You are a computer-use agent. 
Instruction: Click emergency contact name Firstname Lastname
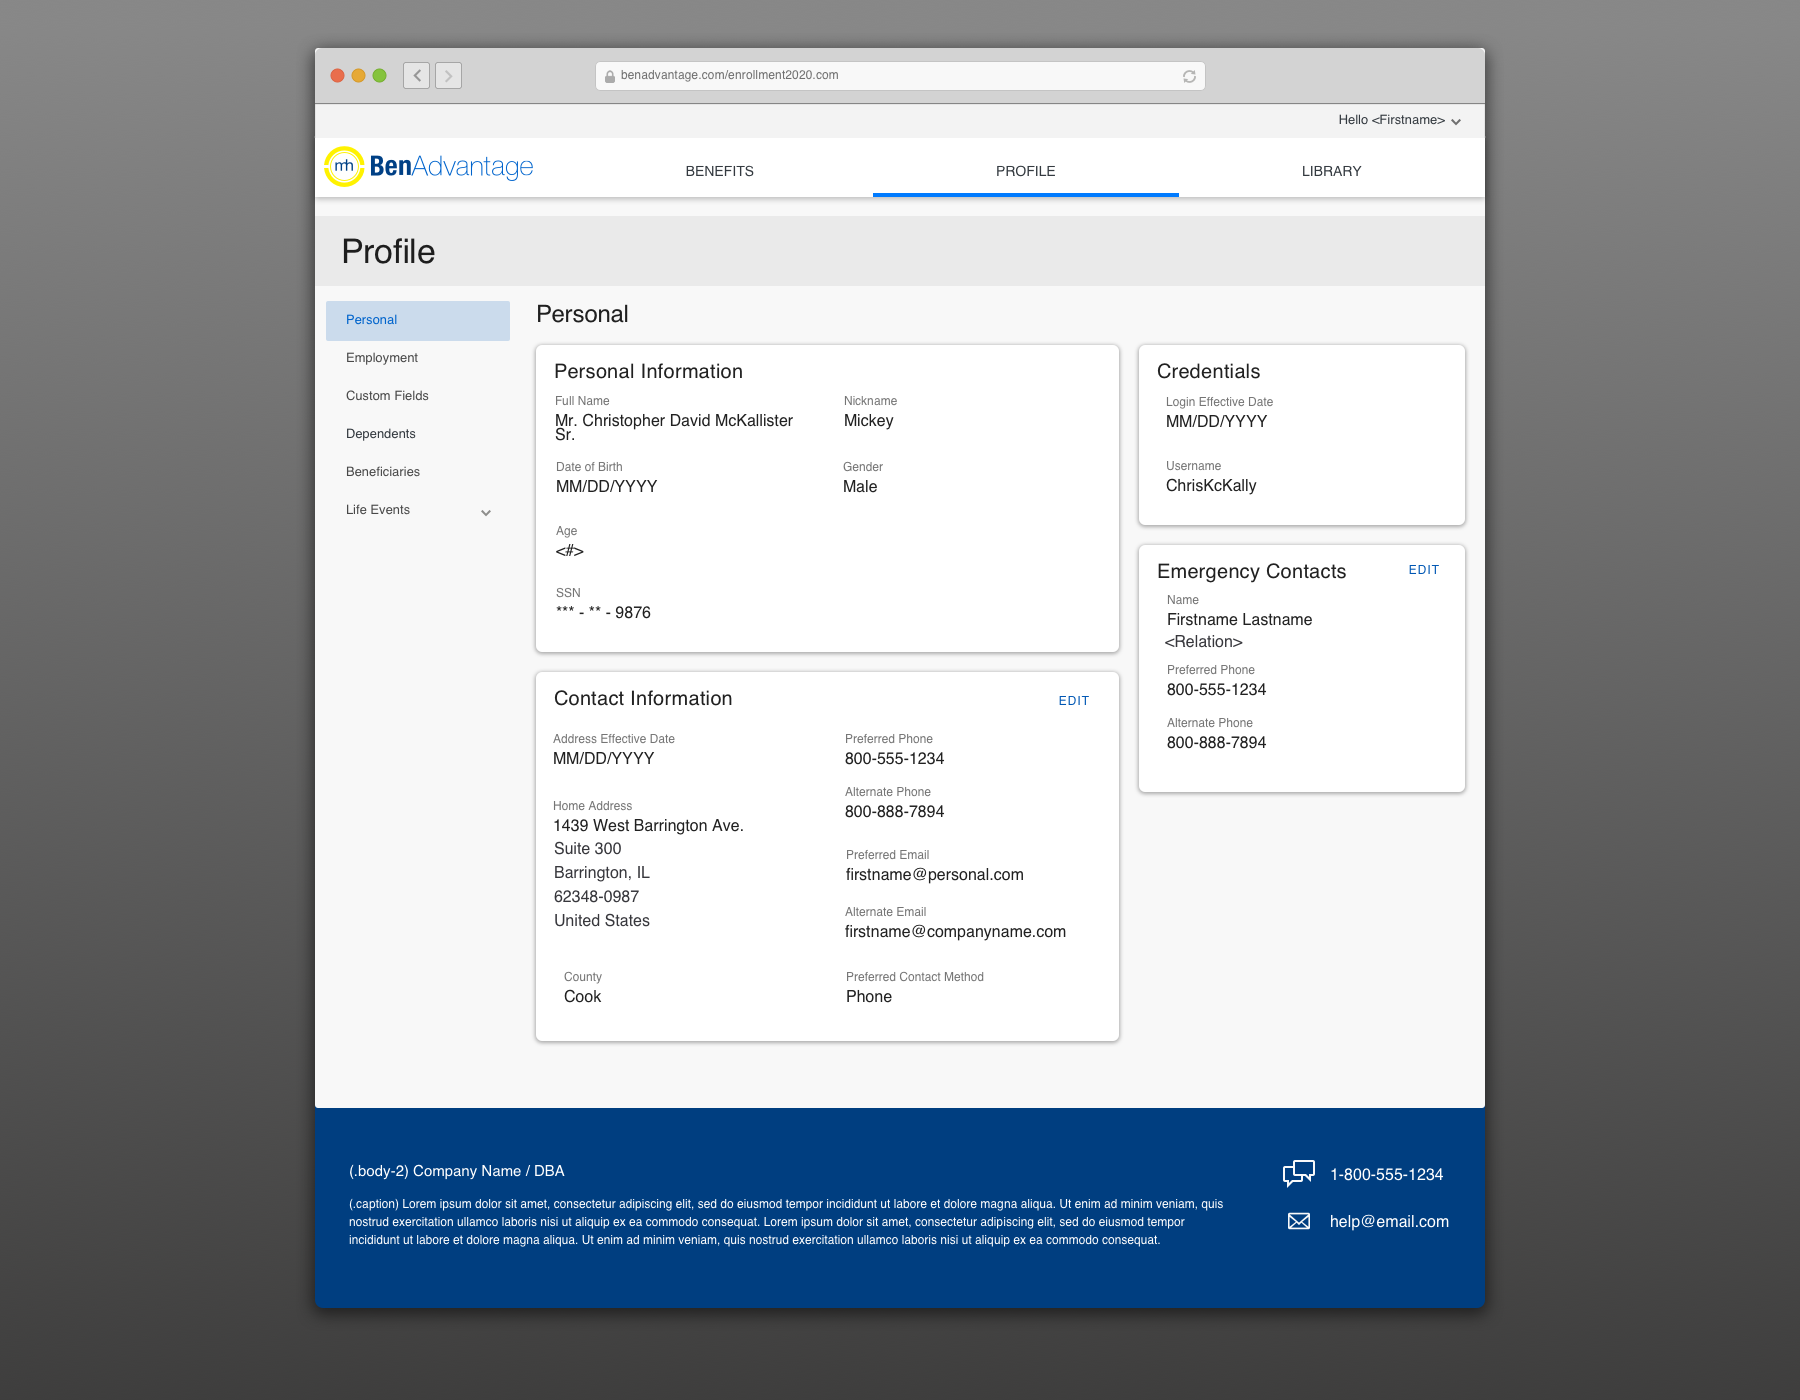1239,620
